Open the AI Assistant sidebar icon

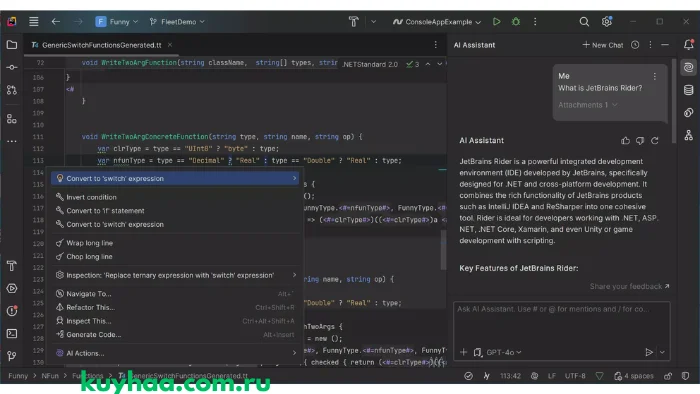coord(688,67)
